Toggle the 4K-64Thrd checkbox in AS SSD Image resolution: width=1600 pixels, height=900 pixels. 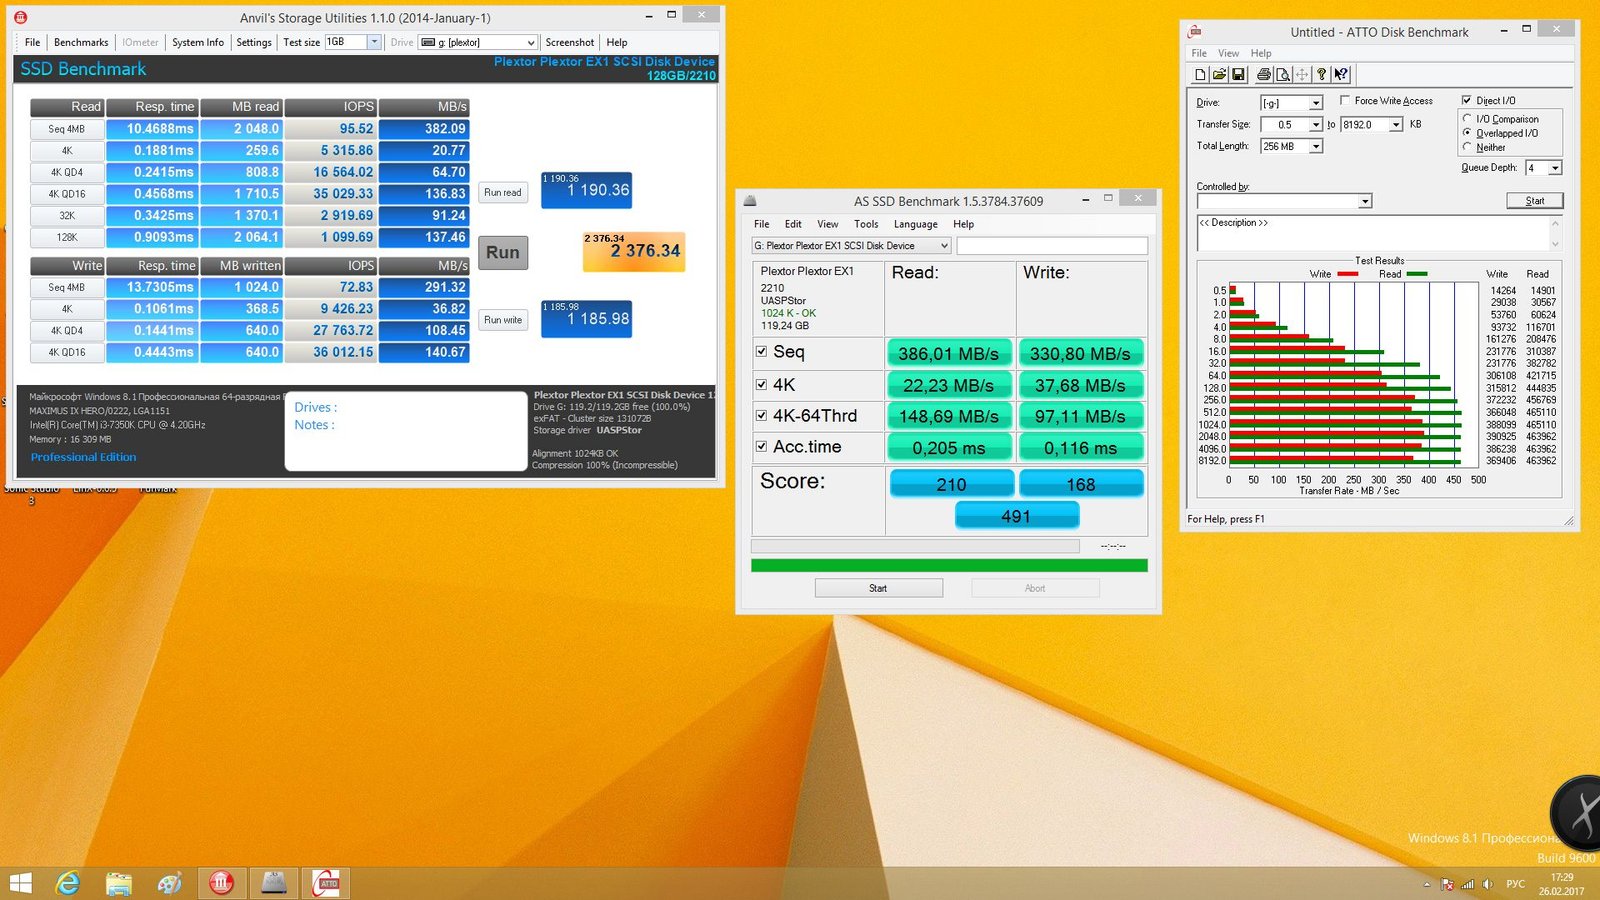[x=762, y=415]
